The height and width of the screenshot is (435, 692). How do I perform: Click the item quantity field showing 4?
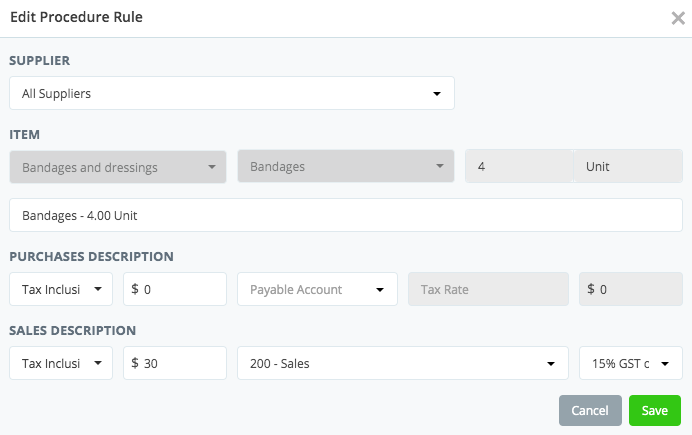click(x=520, y=167)
